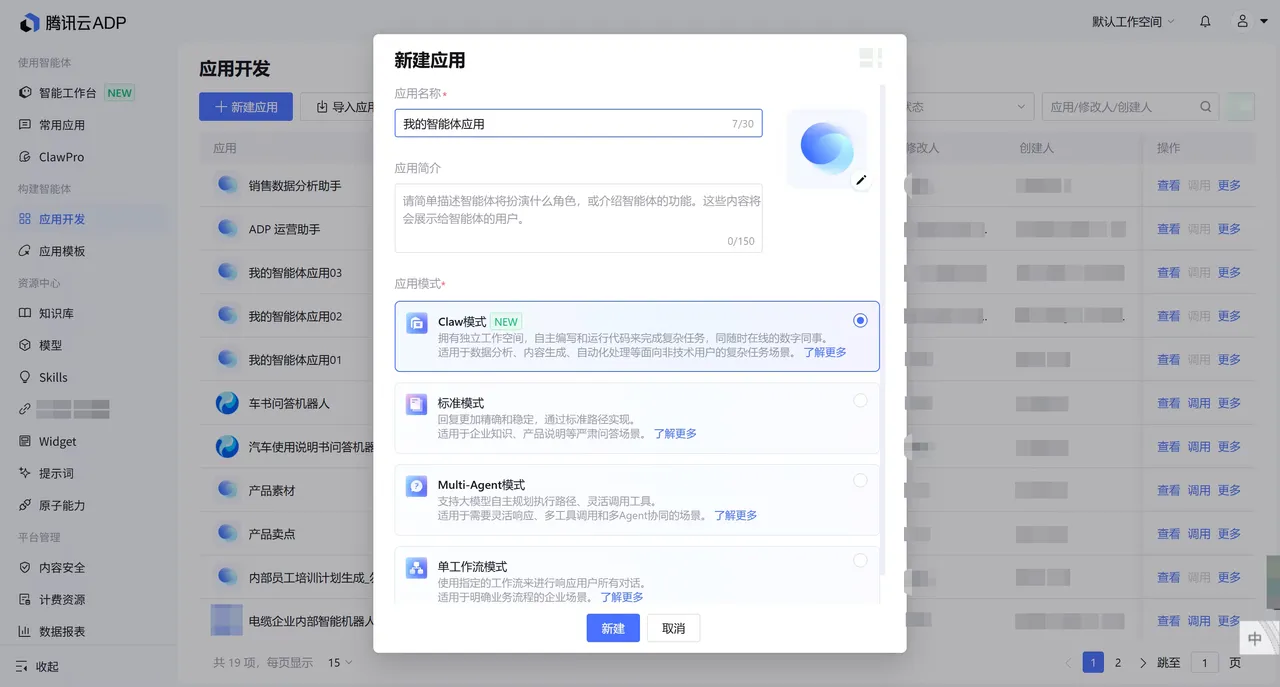The height and width of the screenshot is (687, 1280).
Task: Expand the 默认工作空间 workspace dropdown
Action: 1133,21
